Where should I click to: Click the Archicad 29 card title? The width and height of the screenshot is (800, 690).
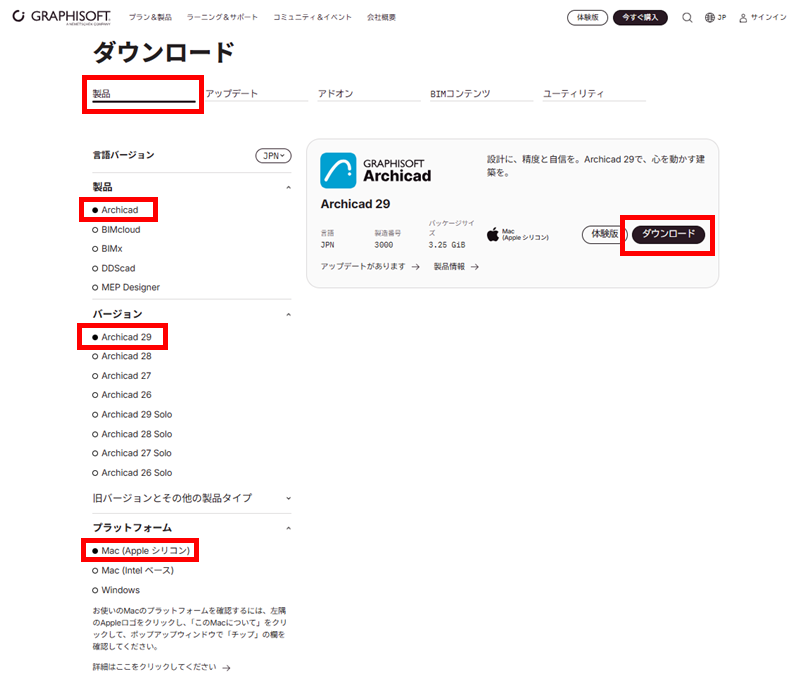click(x=355, y=204)
